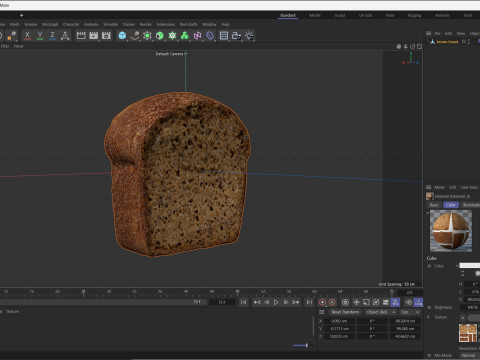The height and width of the screenshot is (360, 480).
Task: Open the Attribute Manager Mode menu
Action: 439,187
